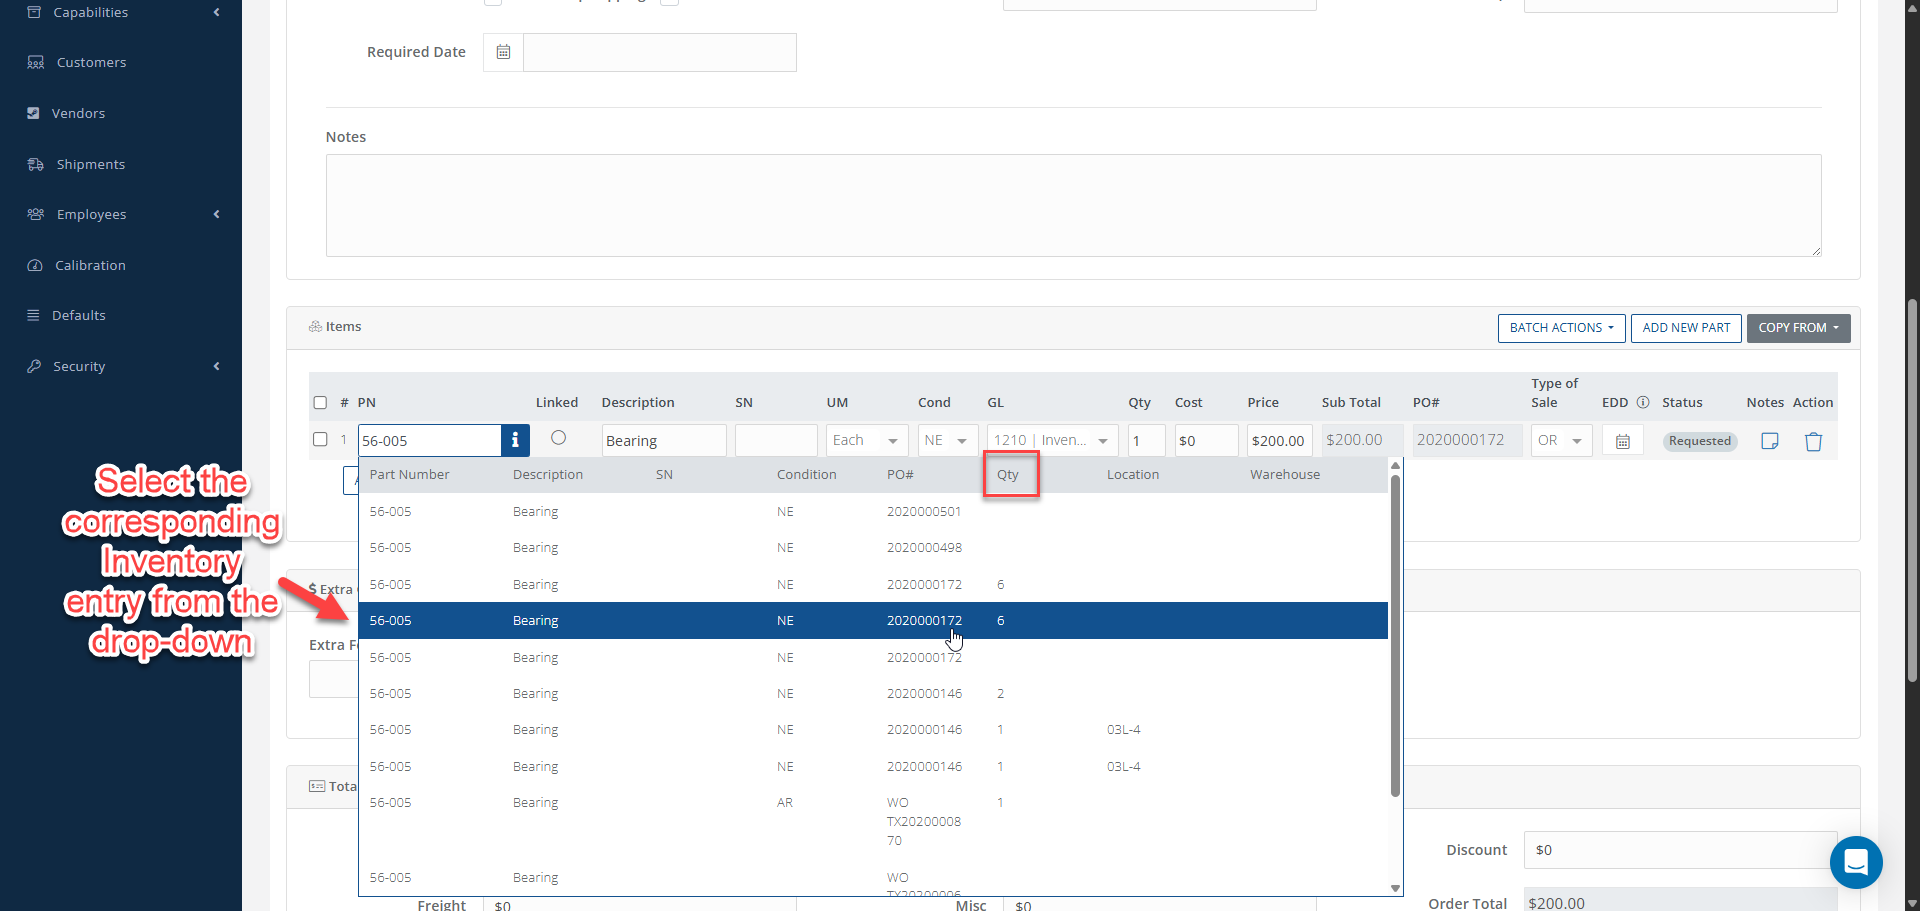Open the chat support bubble

pos(1856,862)
